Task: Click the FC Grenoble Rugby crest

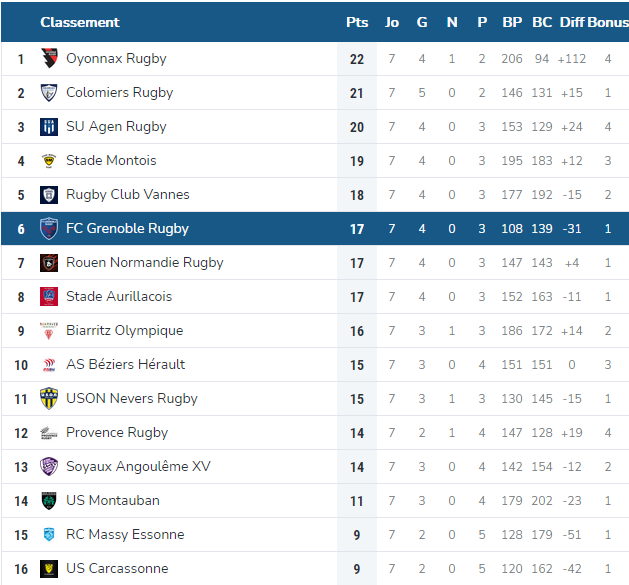Action: (49, 229)
